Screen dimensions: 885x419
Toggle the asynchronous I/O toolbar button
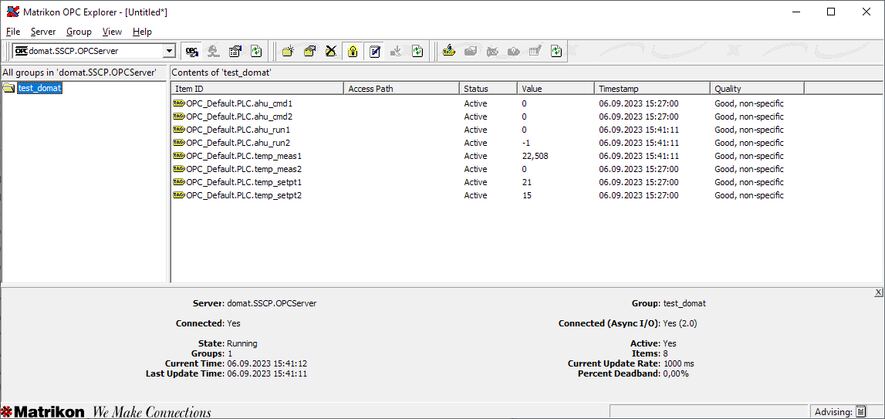[374, 51]
